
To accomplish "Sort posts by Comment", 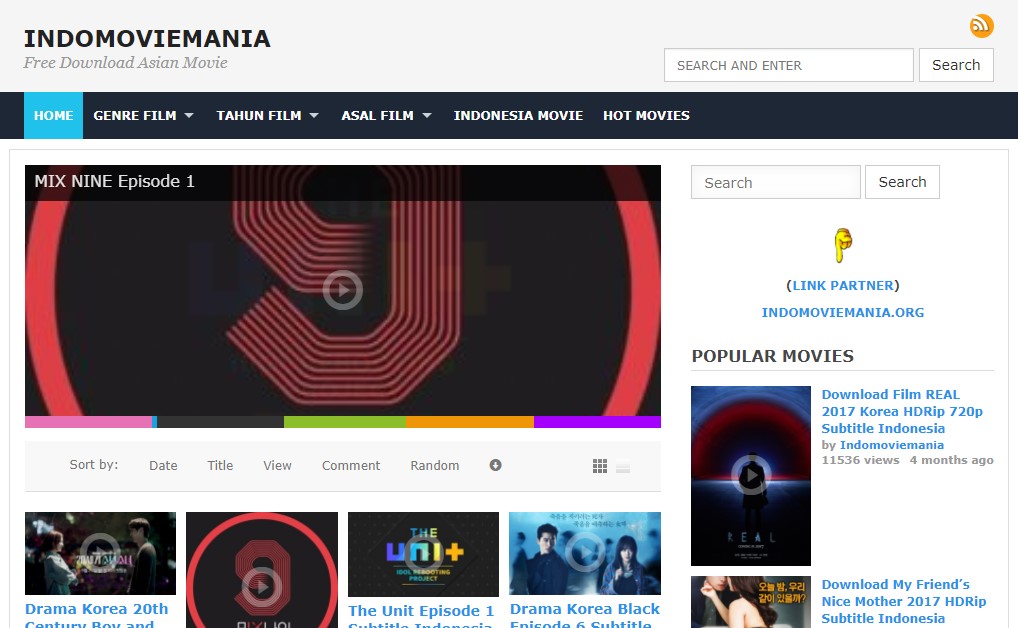I will (351, 466).
